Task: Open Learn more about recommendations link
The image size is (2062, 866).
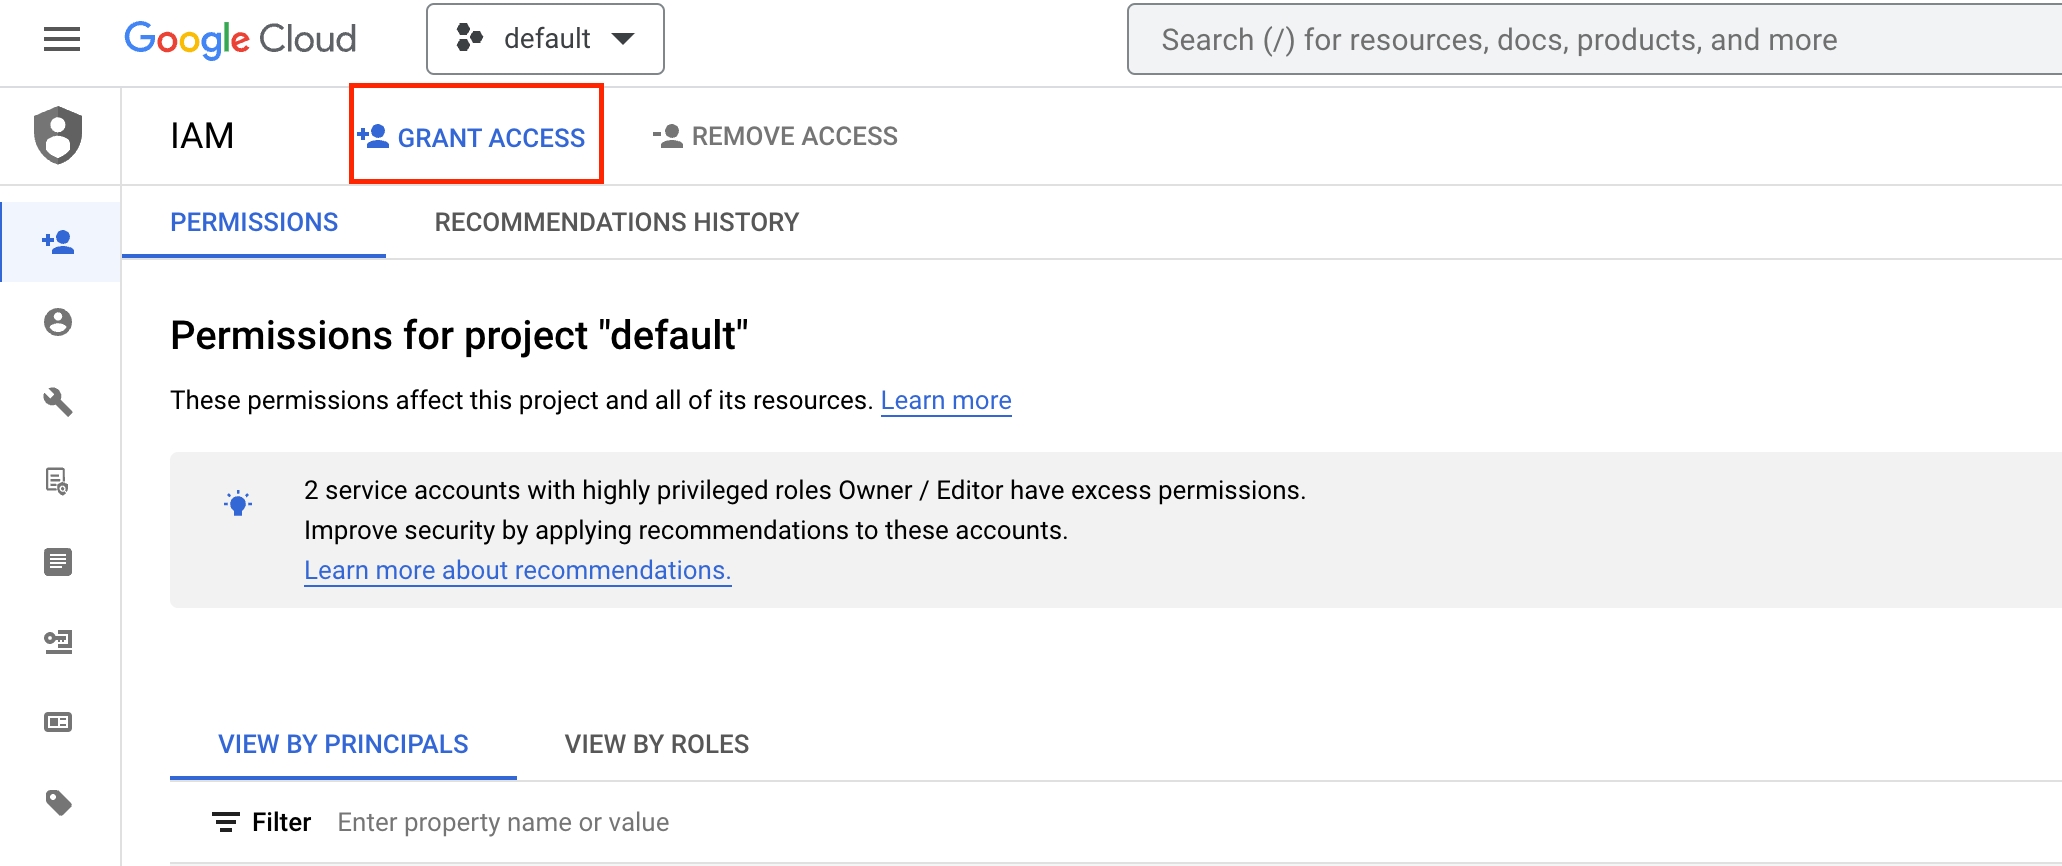Action: pos(517,570)
